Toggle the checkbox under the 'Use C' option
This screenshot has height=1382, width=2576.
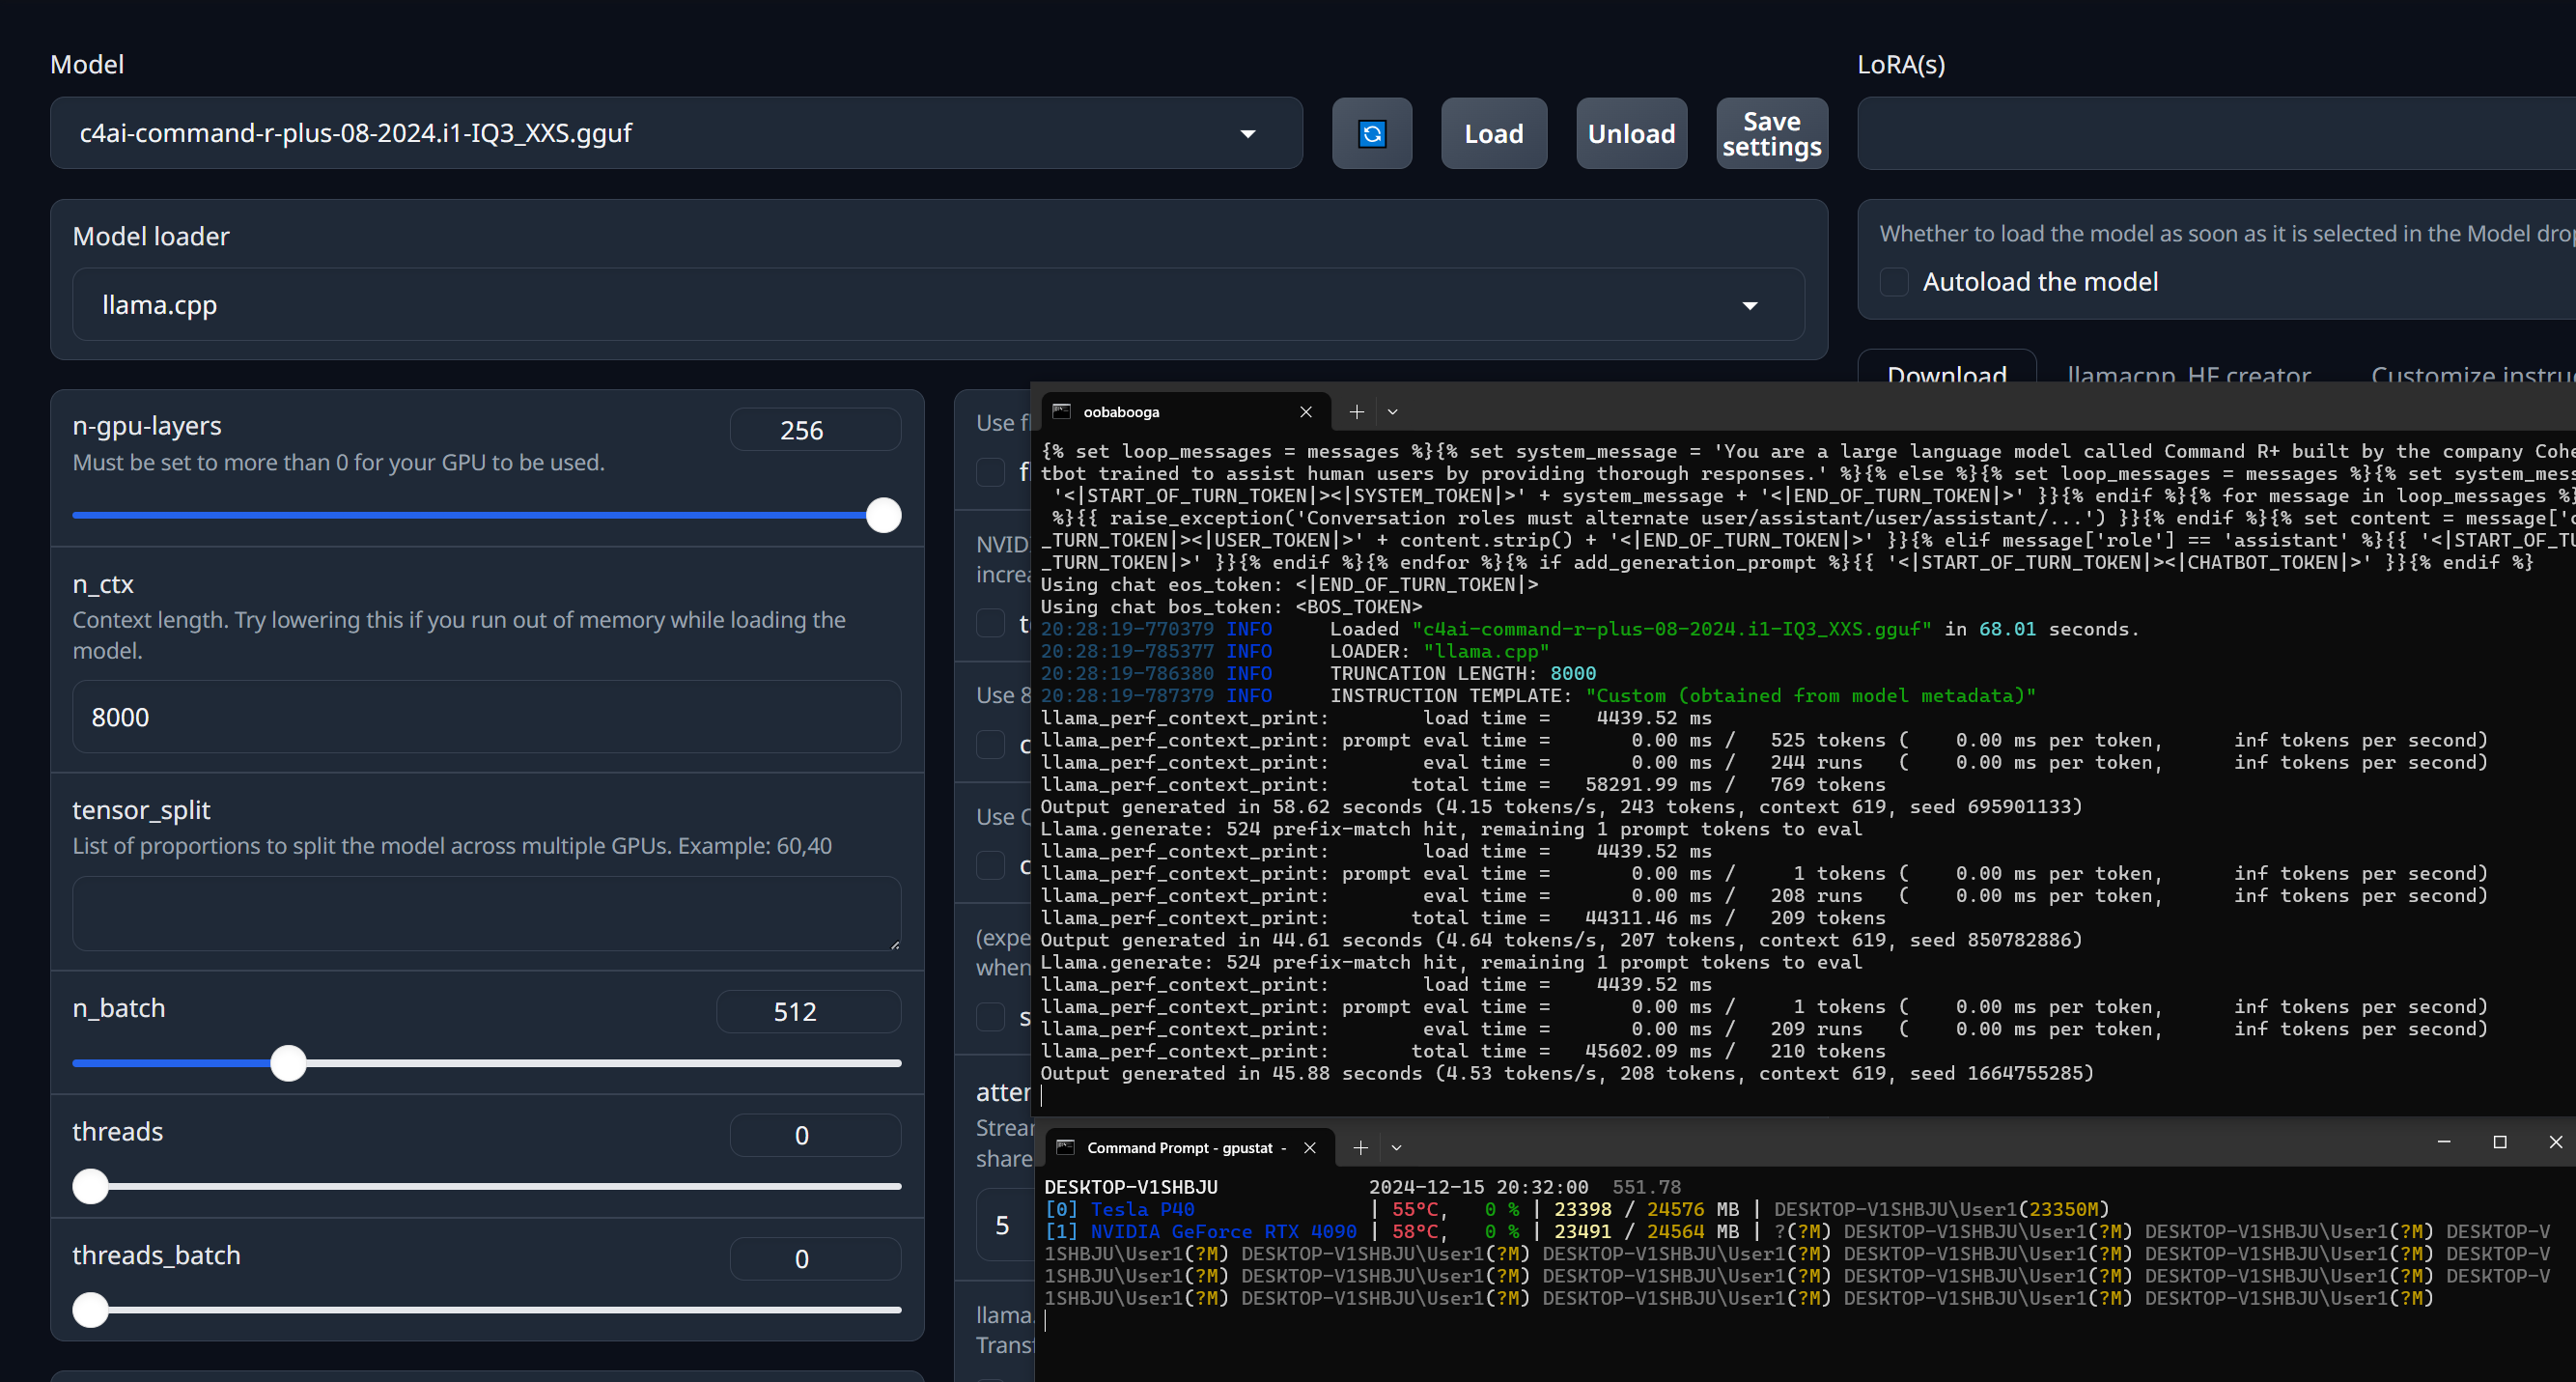[x=990, y=865]
